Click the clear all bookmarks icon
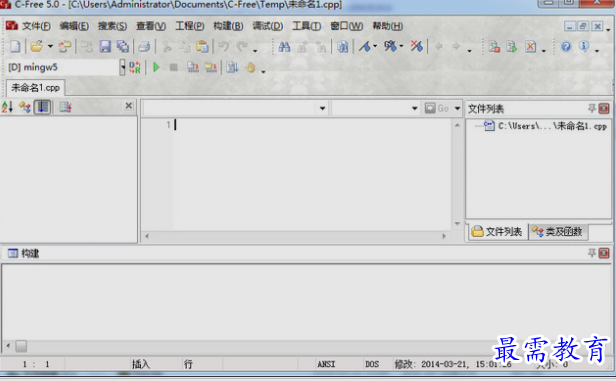The width and height of the screenshot is (616, 381). tap(416, 46)
